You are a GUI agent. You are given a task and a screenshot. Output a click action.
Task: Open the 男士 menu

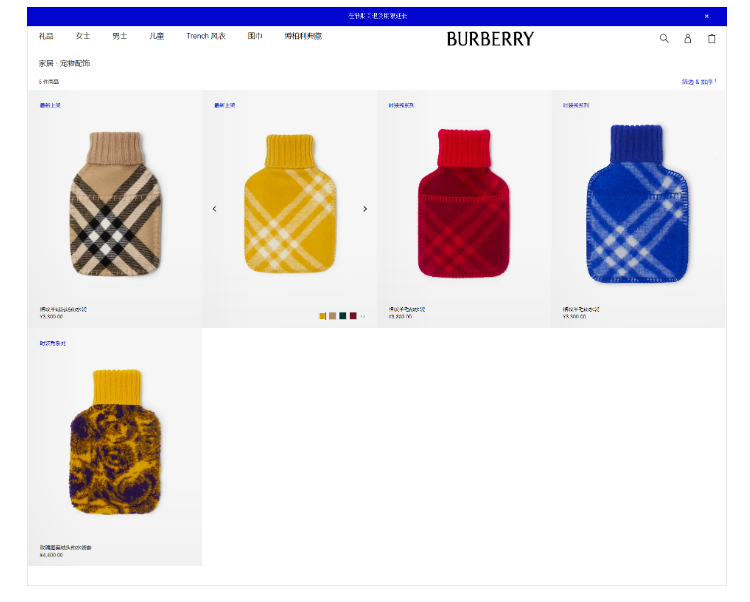pos(120,36)
